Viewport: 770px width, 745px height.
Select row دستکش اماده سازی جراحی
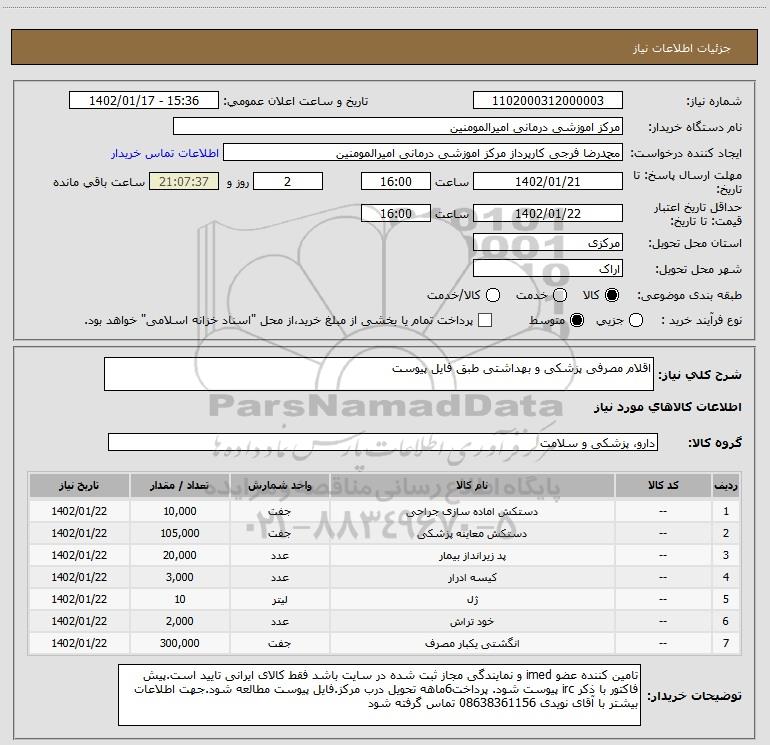tap(385, 511)
